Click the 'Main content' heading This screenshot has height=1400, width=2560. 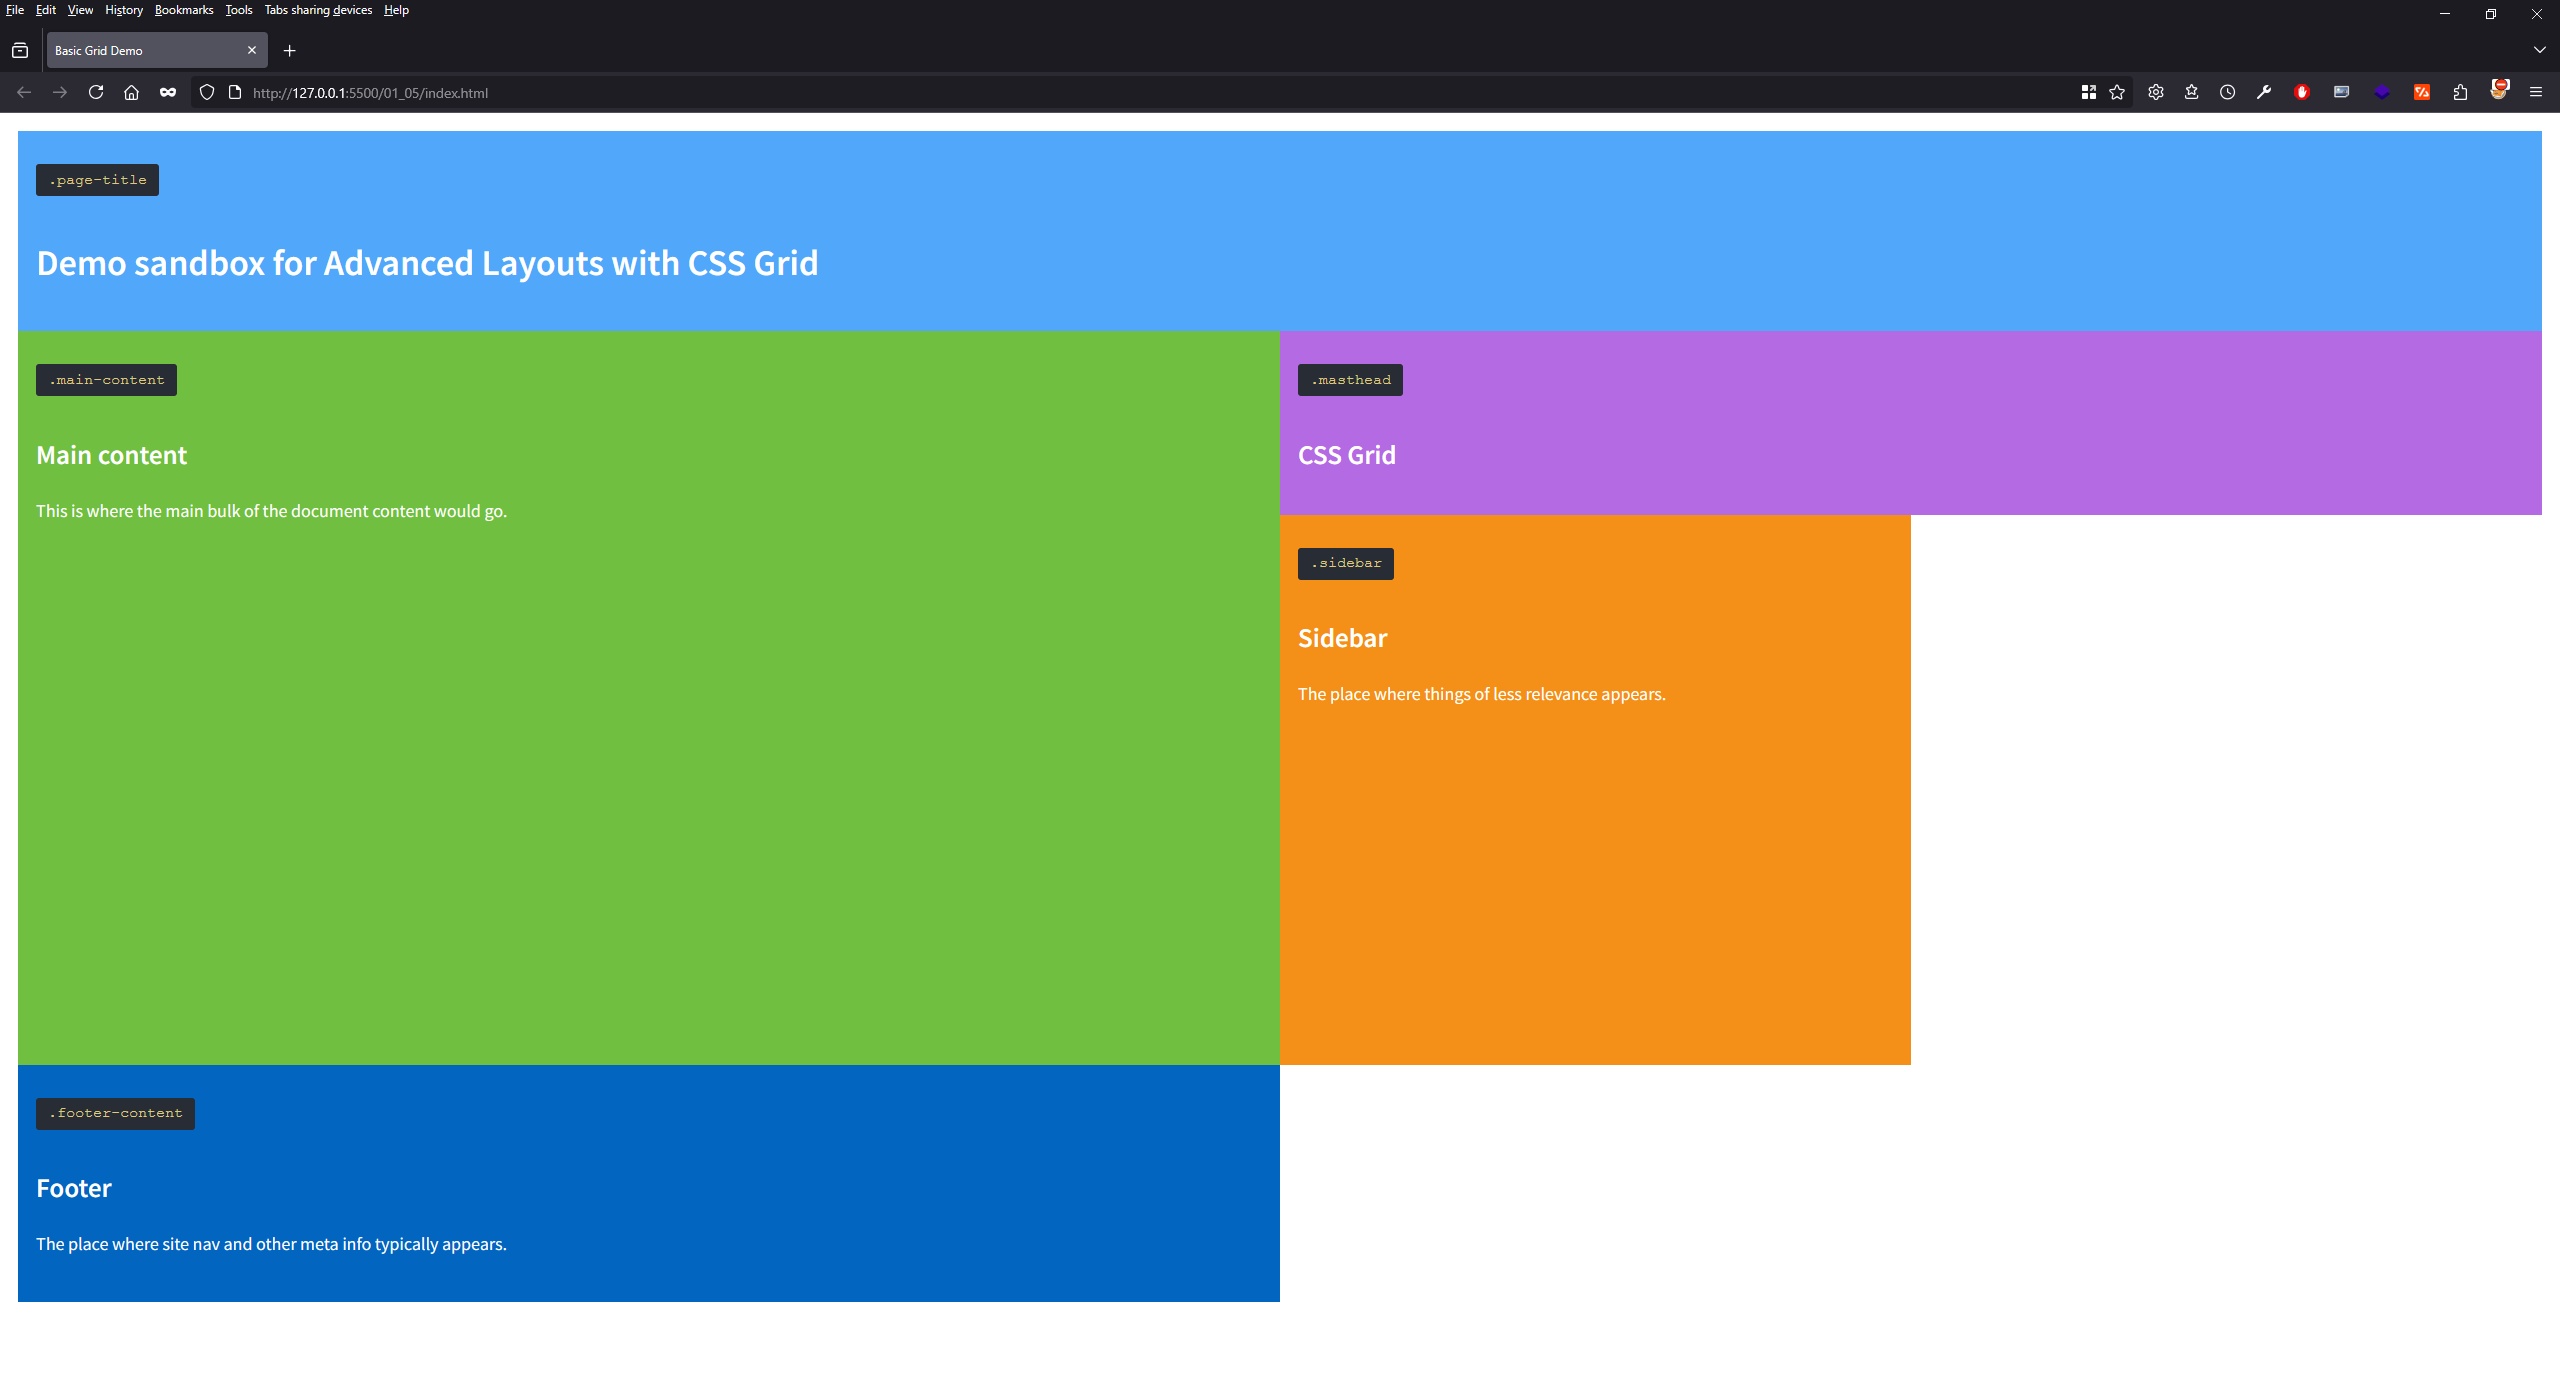point(111,455)
